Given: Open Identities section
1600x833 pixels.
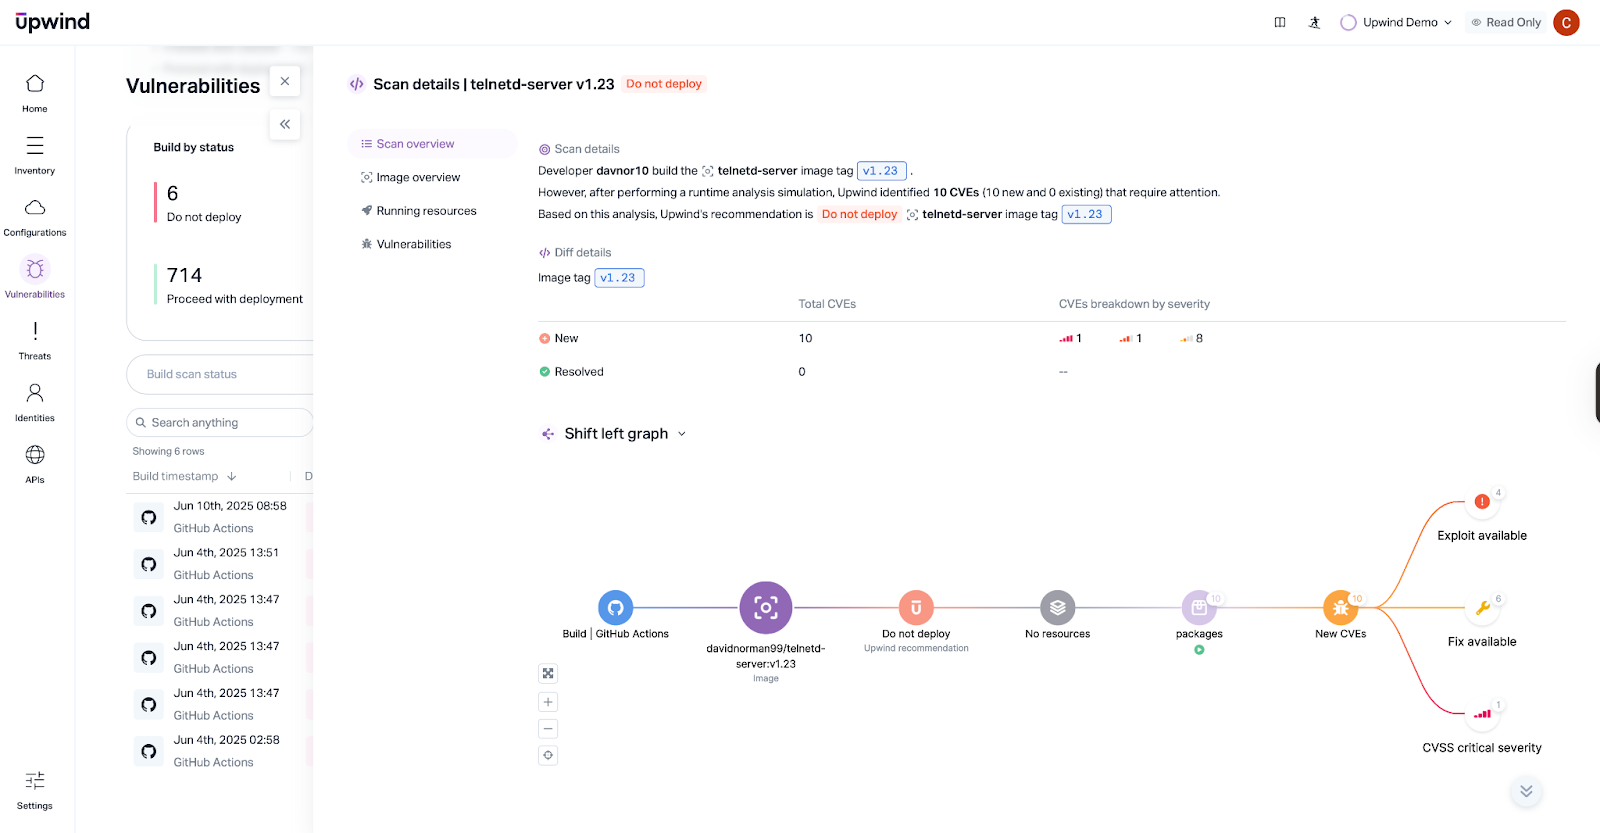Looking at the screenshot, I should 35,402.
